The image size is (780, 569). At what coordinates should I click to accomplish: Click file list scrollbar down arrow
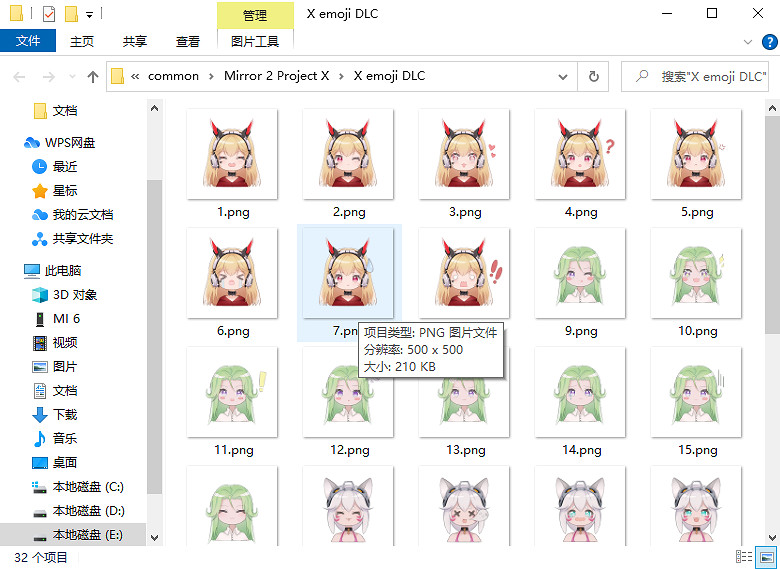(x=773, y=538)
